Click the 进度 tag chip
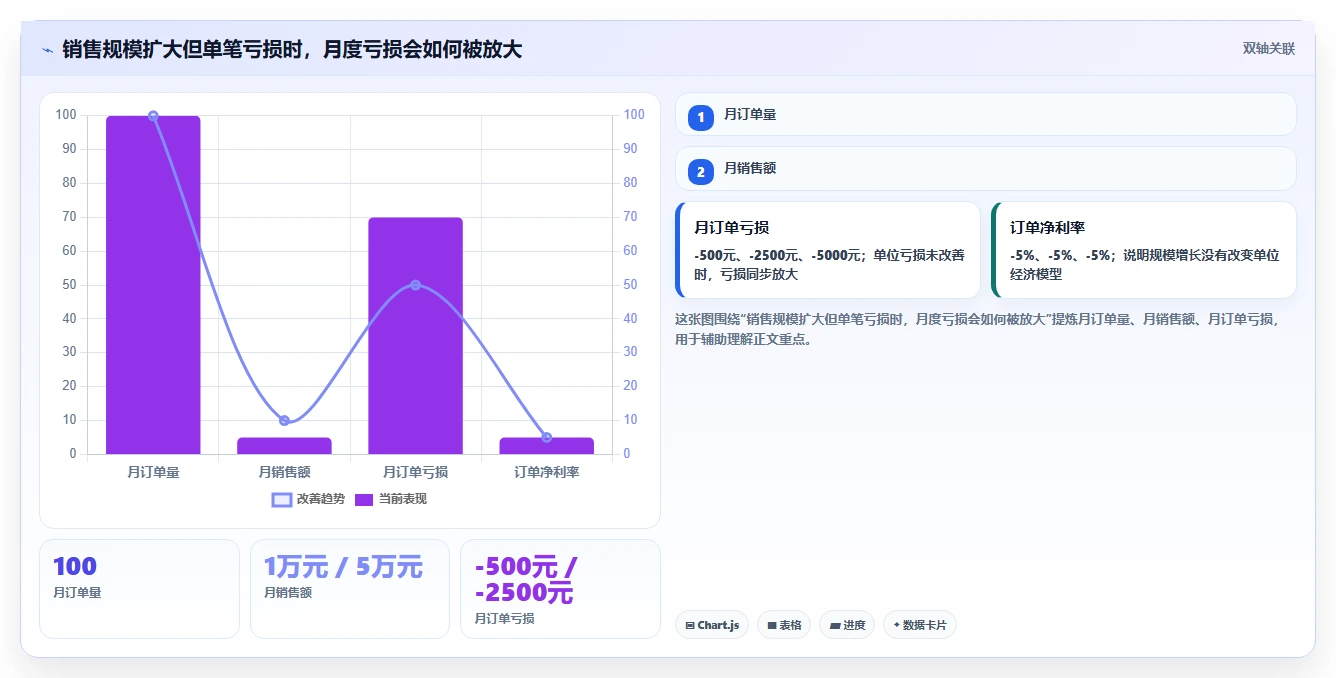Viewport: 1336px width, 678px height. coord(847,625)
